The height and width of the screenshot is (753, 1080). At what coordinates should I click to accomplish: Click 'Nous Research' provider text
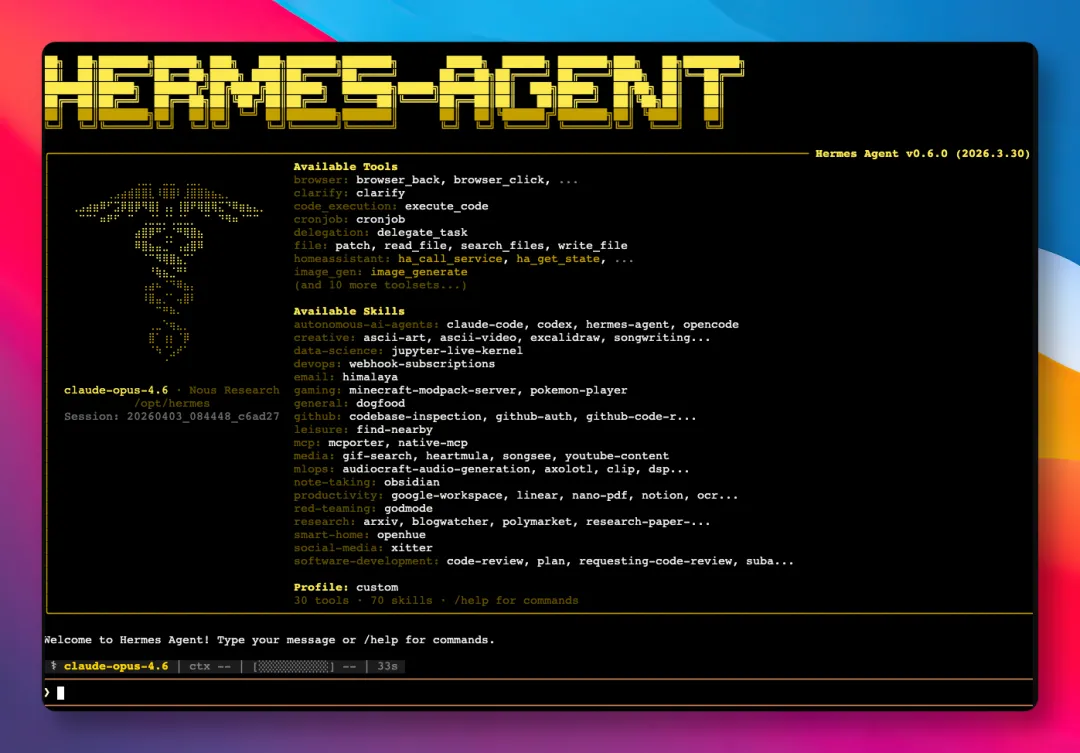click(234, 390)
